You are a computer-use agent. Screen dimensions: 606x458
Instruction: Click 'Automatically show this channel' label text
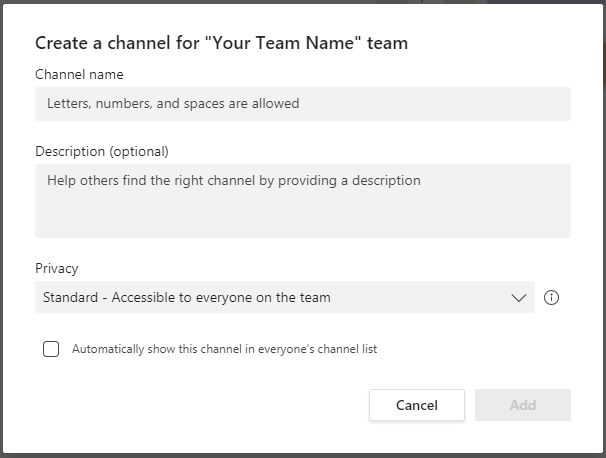point(224,349)
